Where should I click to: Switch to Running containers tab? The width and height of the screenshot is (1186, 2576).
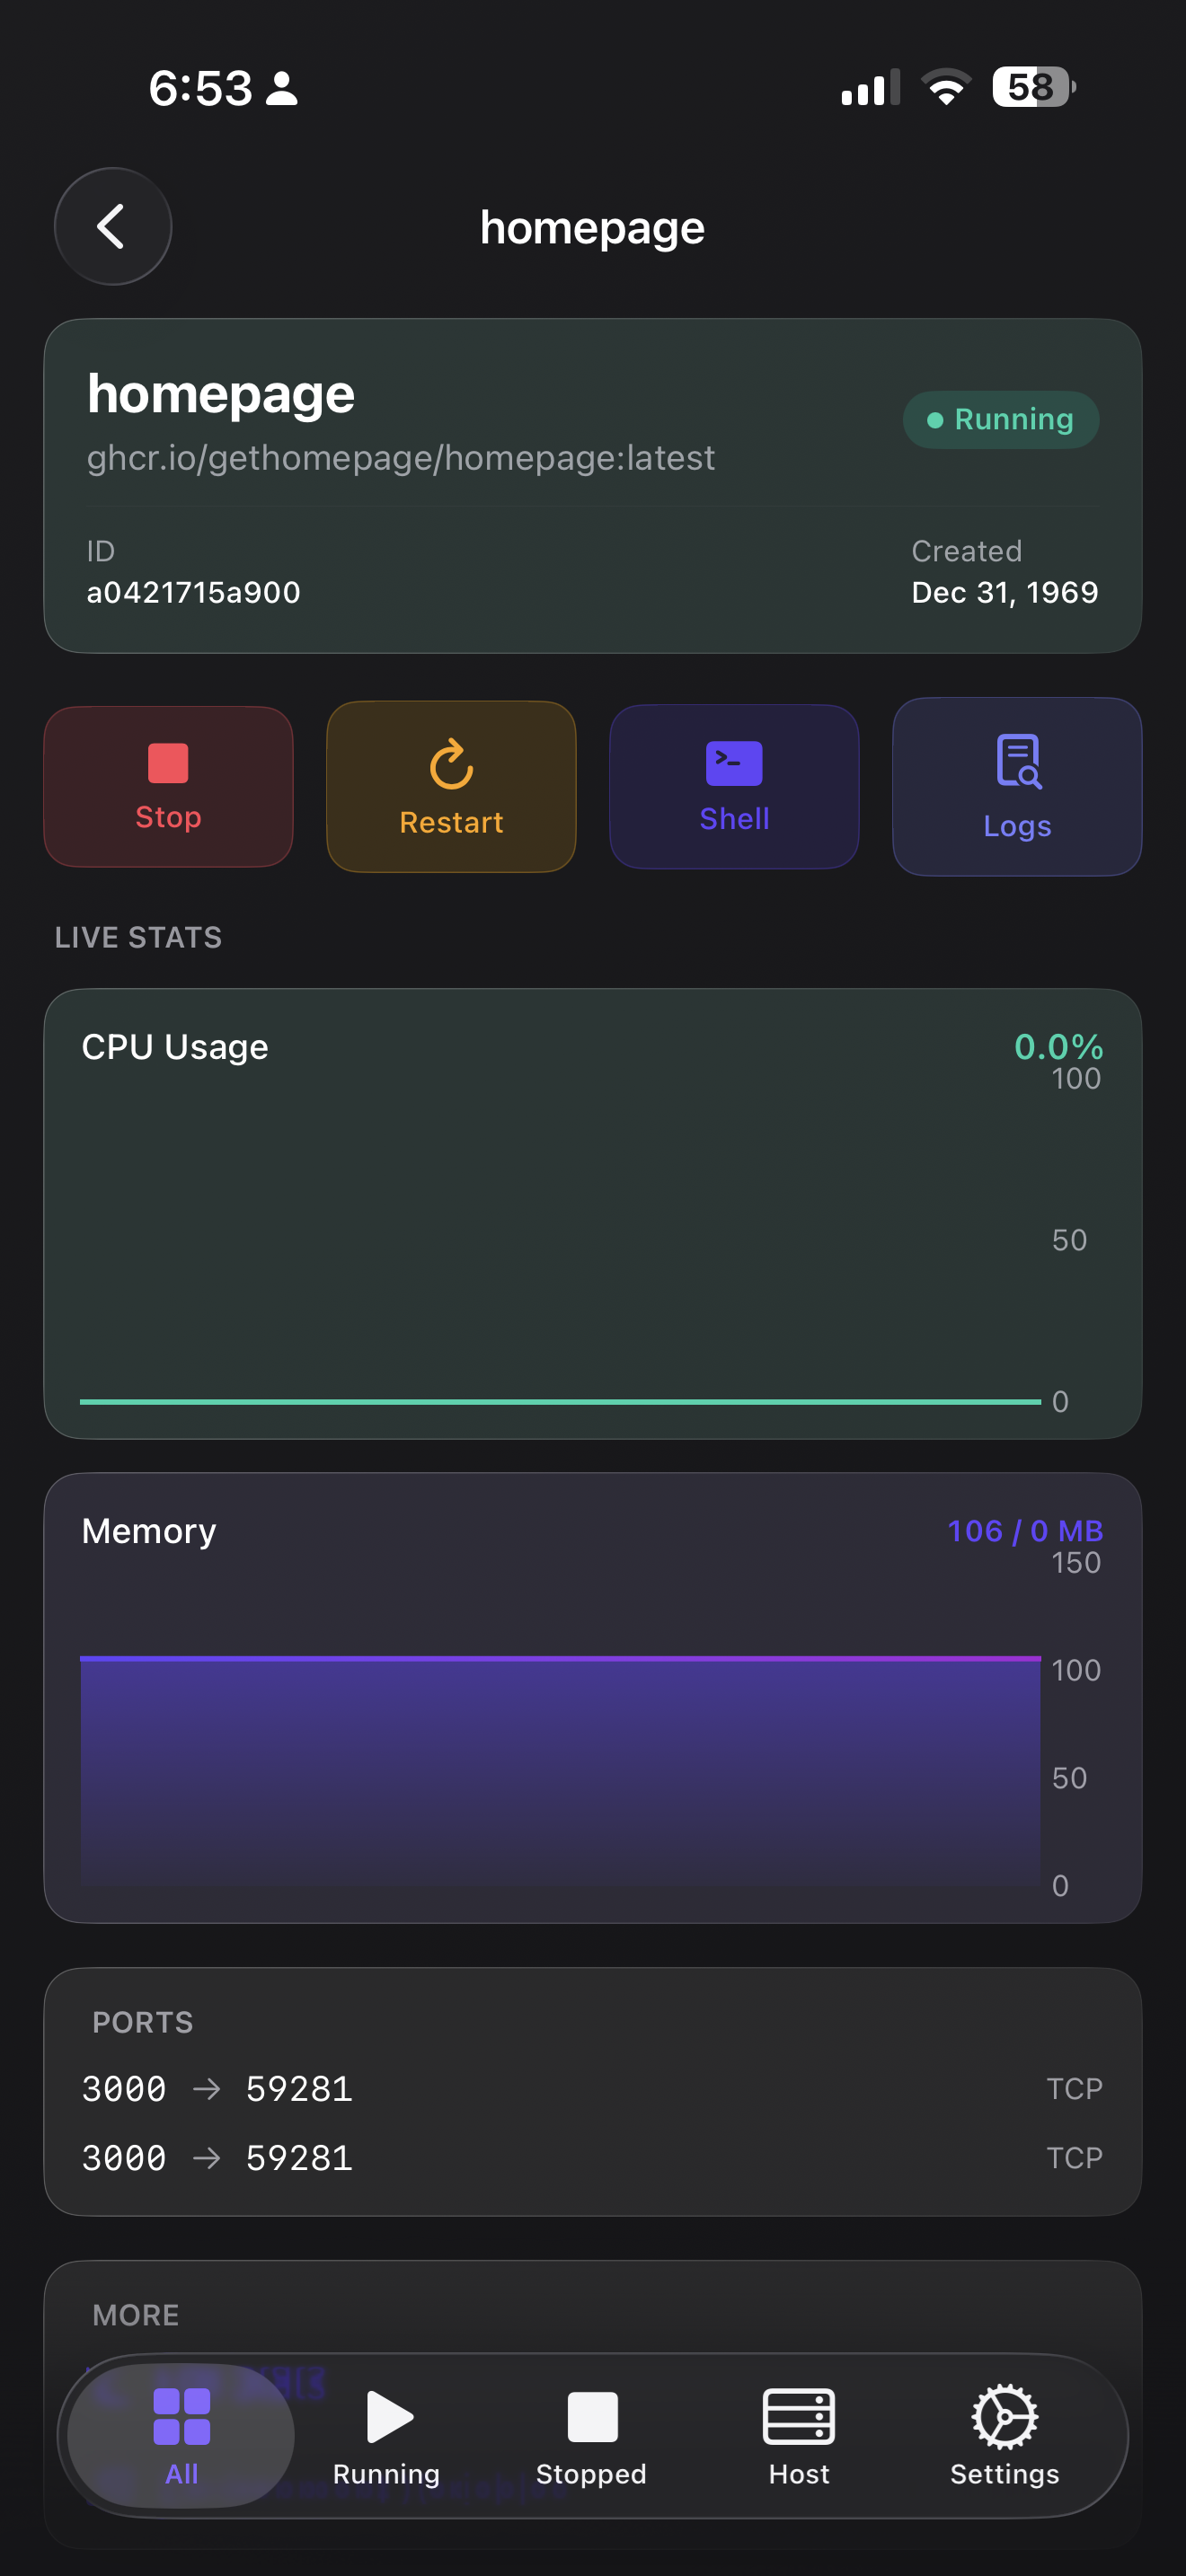pos(386,2436)
